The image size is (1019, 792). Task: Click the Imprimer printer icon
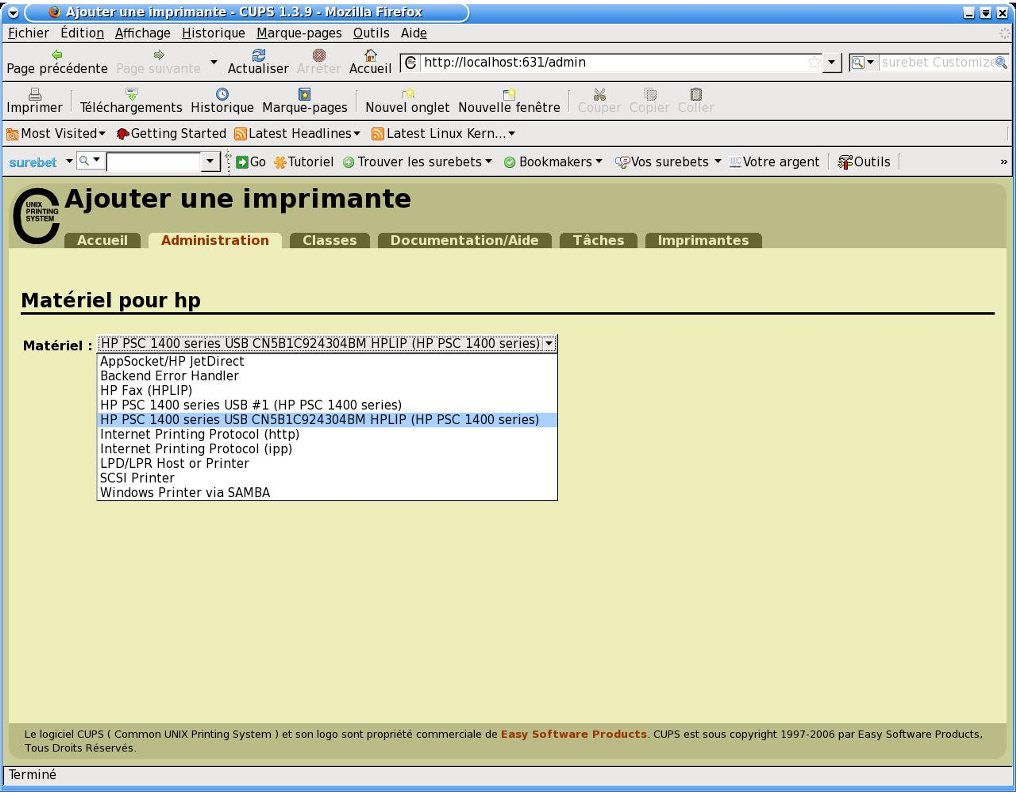coord(34,94)
